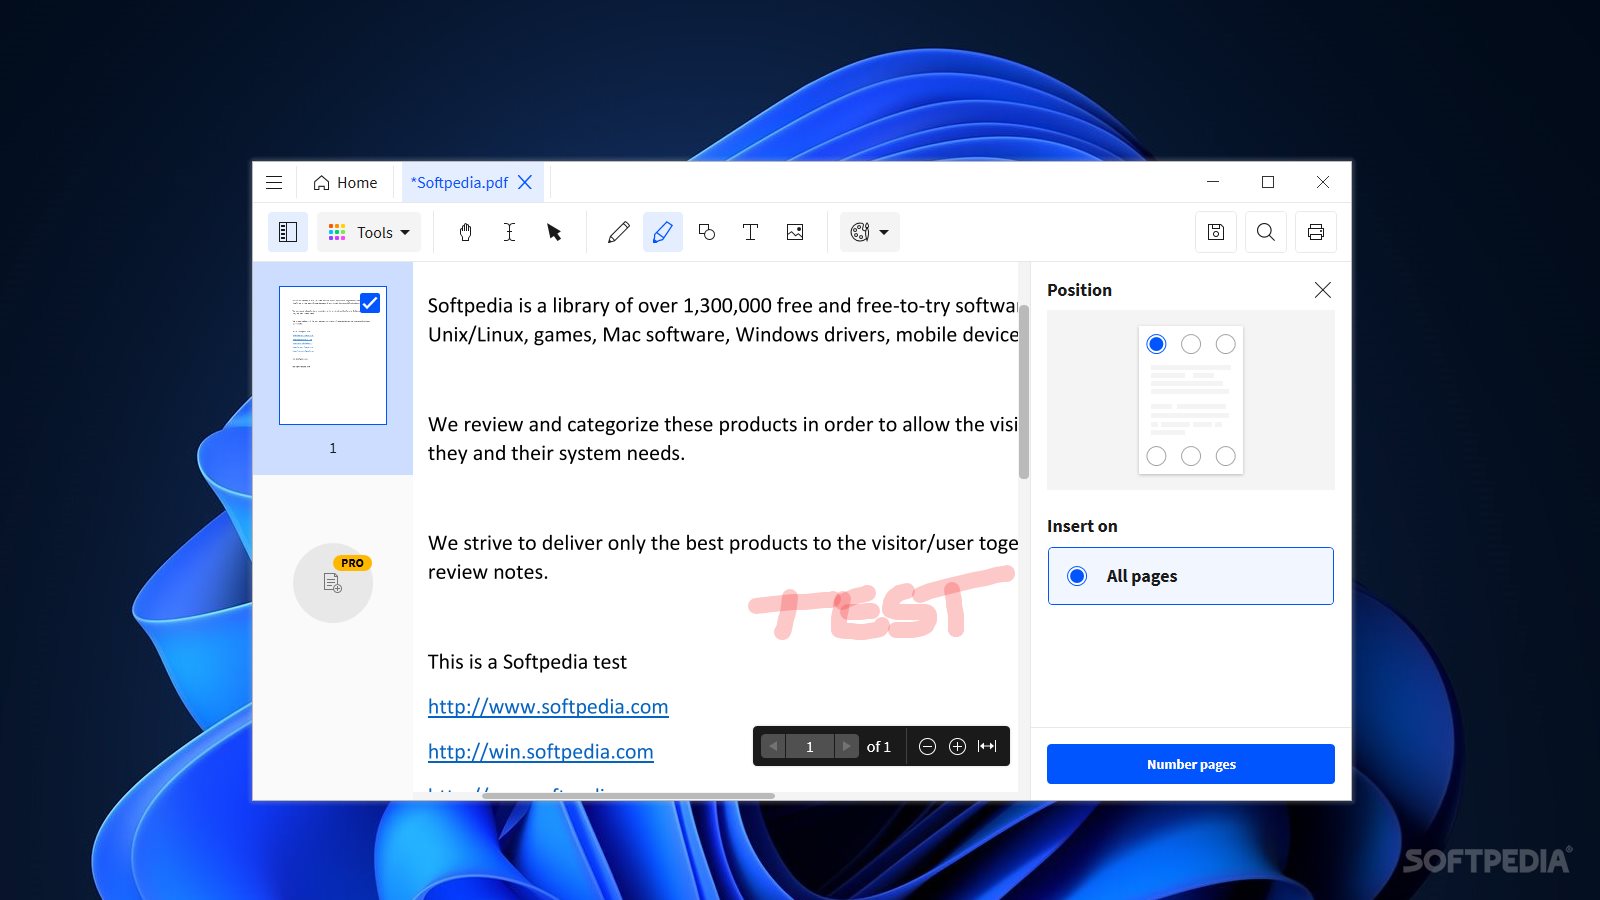Maximize the application window
The width and height of the screenshot is (1600, 900).
tap(1268, 182)
